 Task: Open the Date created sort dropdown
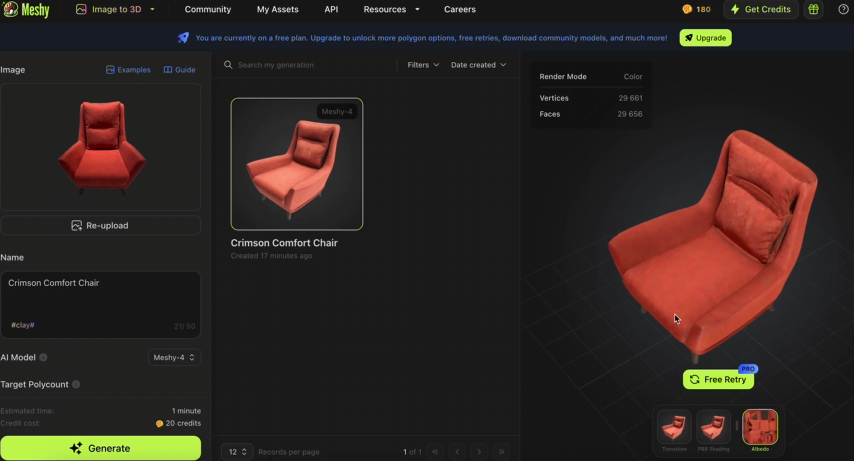click(x=478, y=65)
